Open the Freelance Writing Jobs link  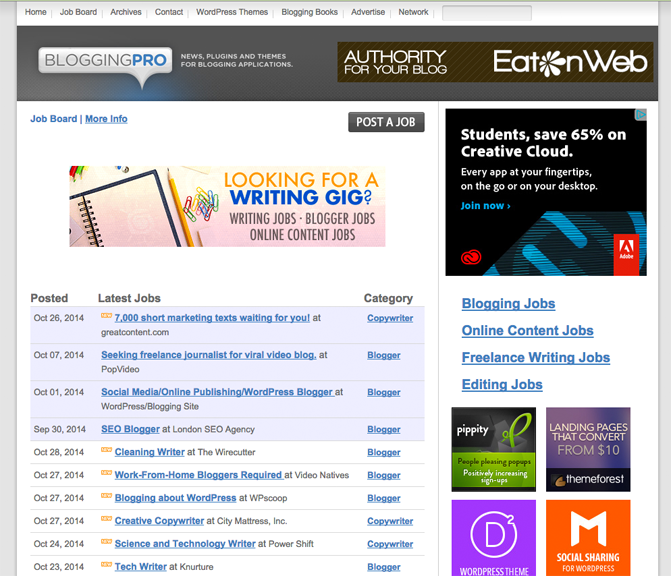(x=536, y=357)
